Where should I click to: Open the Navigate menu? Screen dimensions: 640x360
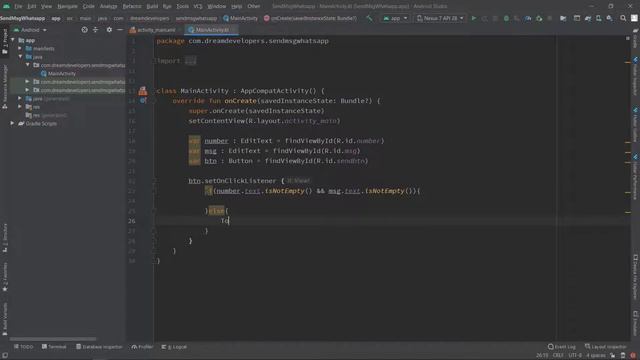tap(67, 6)
